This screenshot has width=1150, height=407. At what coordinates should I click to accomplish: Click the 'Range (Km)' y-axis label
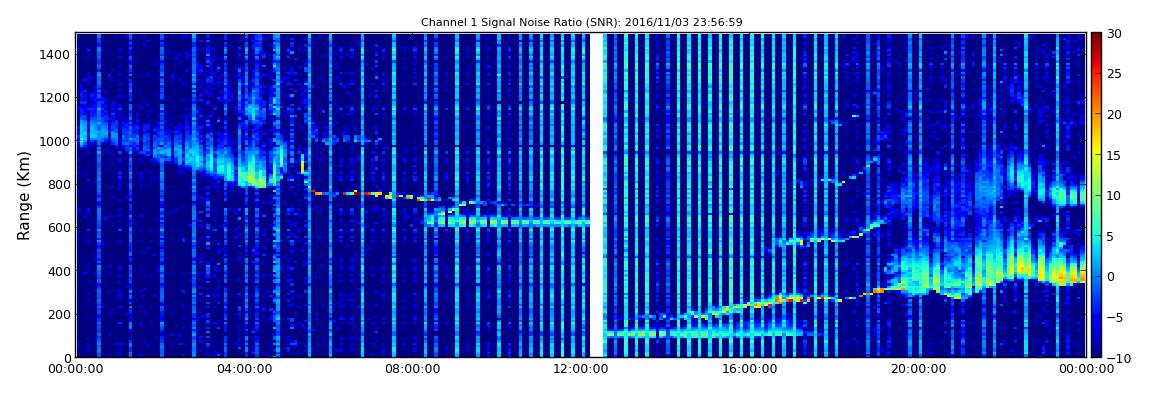pos(23,195)
